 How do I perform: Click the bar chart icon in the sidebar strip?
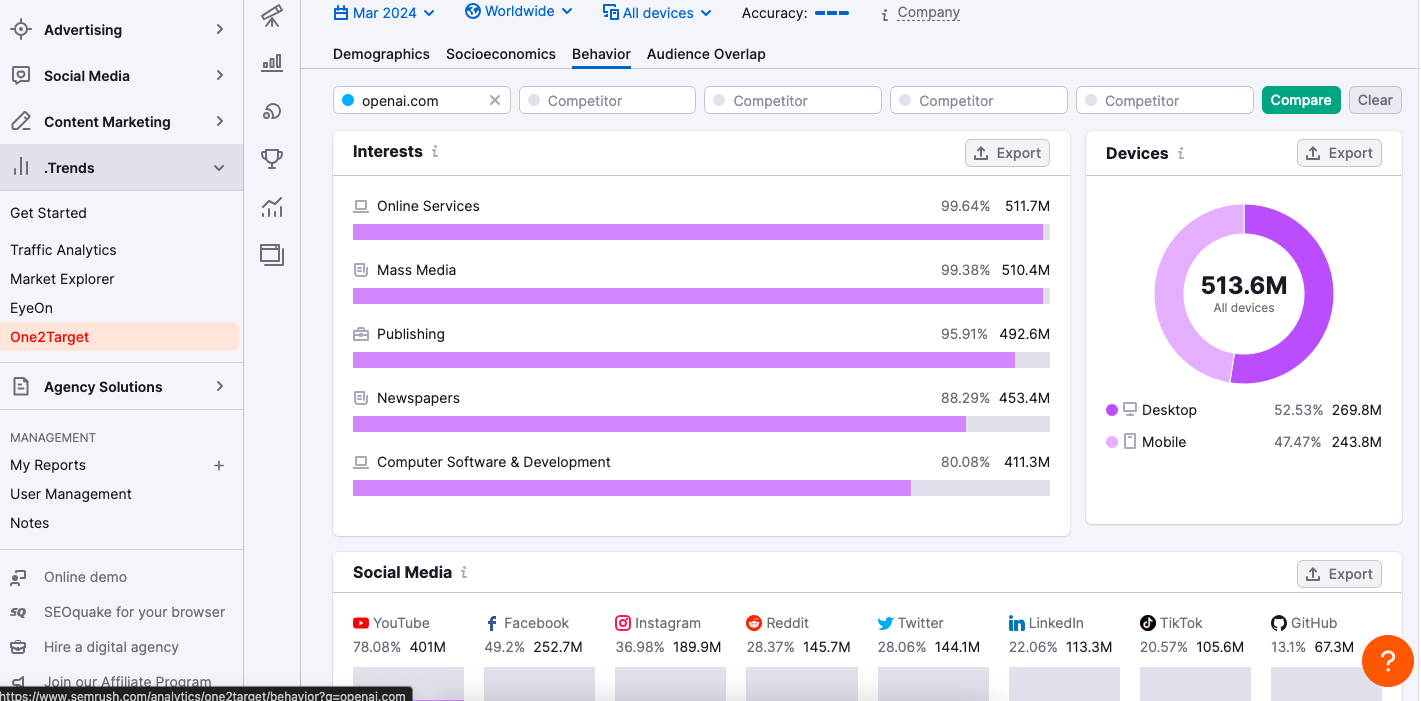(271, 63)
